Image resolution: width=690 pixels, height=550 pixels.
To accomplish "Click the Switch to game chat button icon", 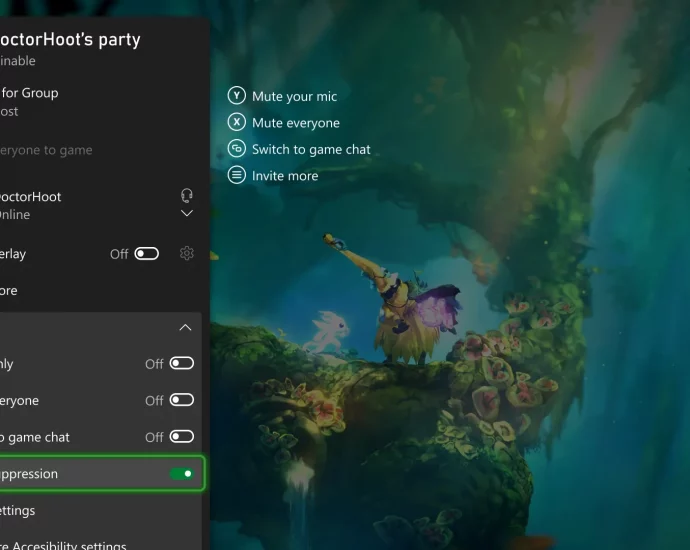I will pos(237,149).
